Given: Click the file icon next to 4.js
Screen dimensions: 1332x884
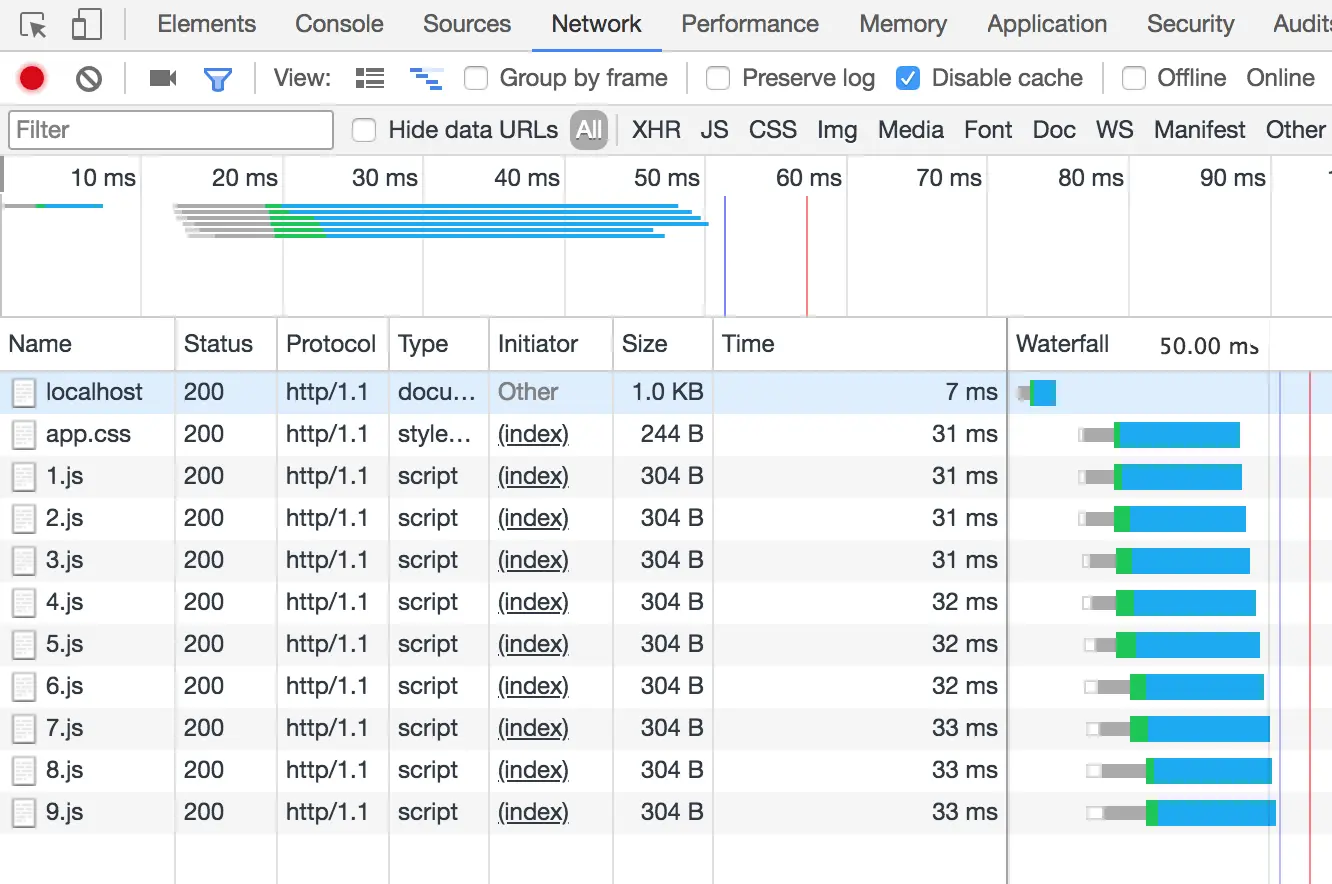Looking at the screenshot, I should coord(23,603).
